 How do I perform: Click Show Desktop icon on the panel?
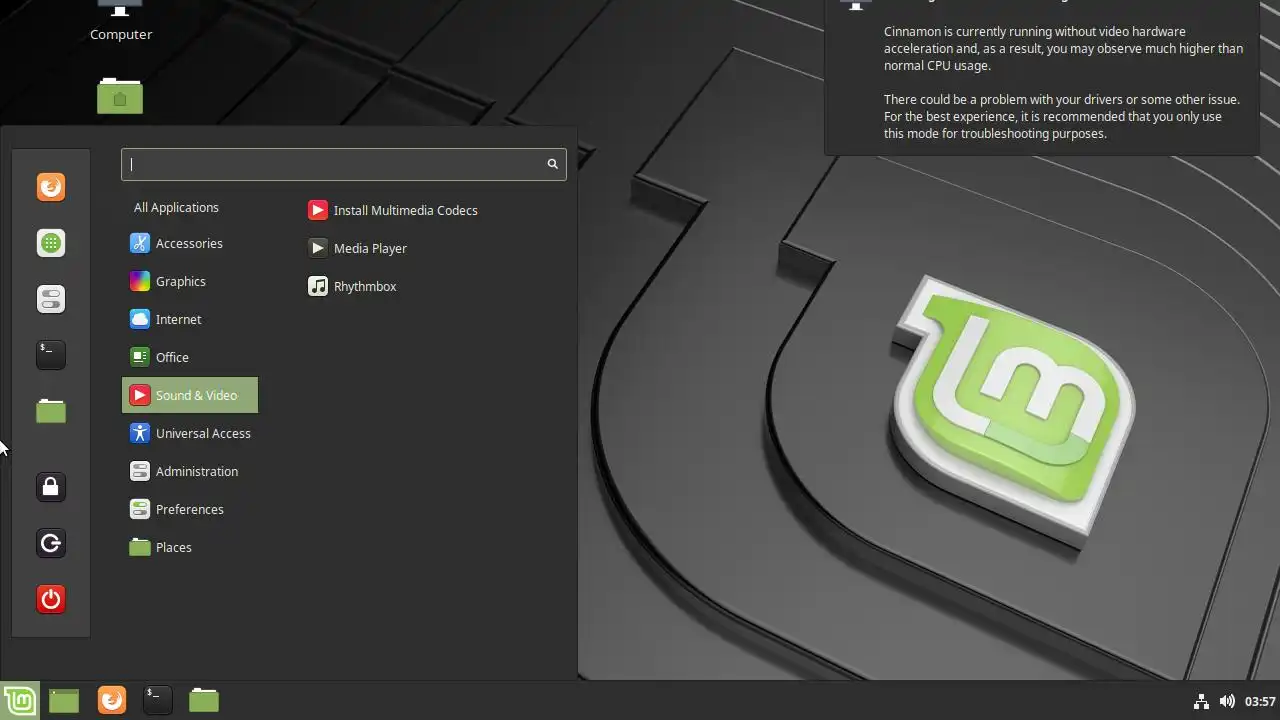(64, 700)
